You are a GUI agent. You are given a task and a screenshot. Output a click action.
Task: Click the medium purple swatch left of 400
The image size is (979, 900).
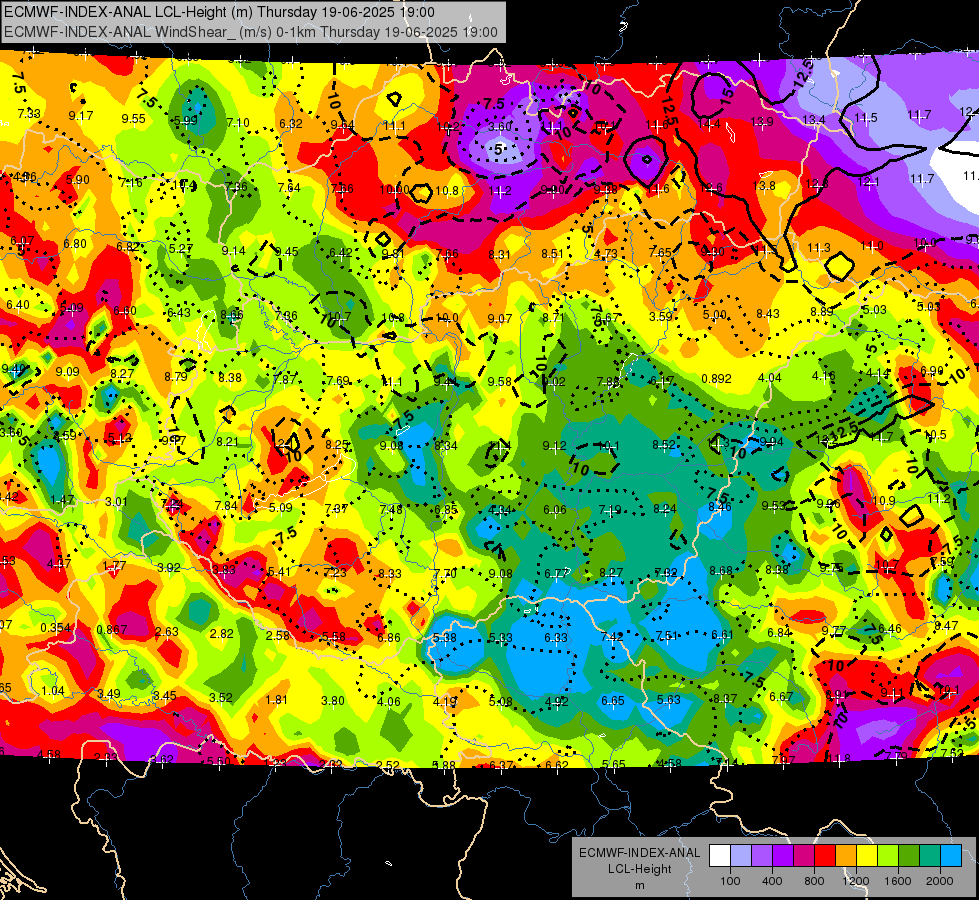tap(762, 856)
